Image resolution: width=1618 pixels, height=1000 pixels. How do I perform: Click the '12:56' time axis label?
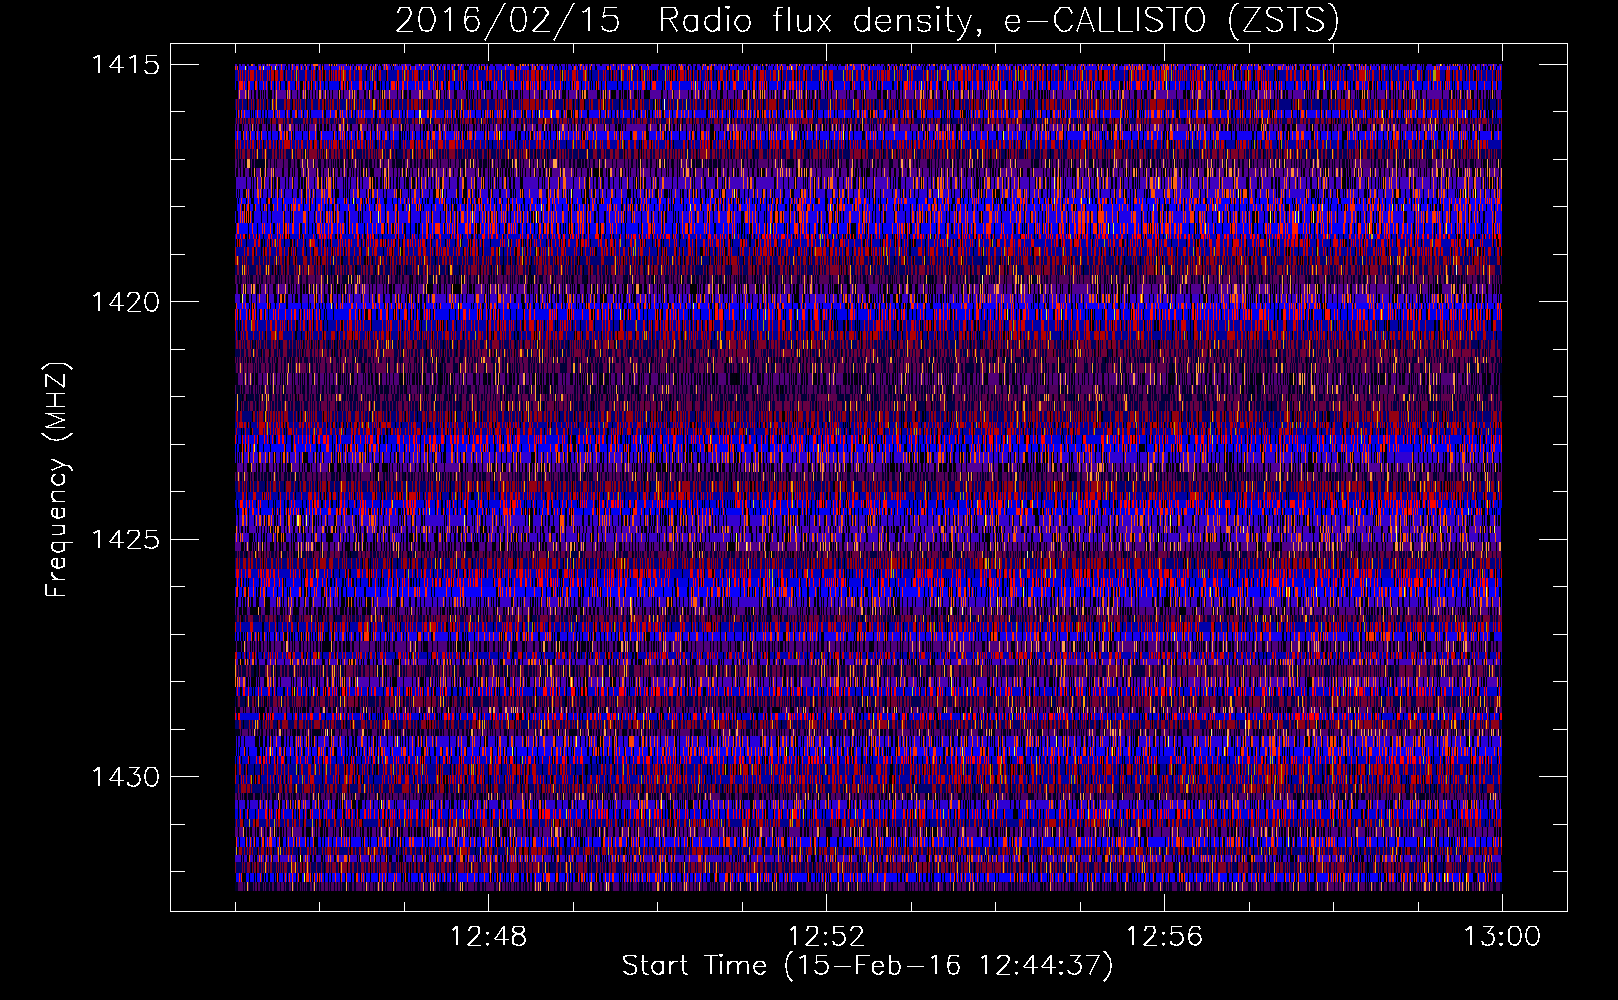[1164, 937]
